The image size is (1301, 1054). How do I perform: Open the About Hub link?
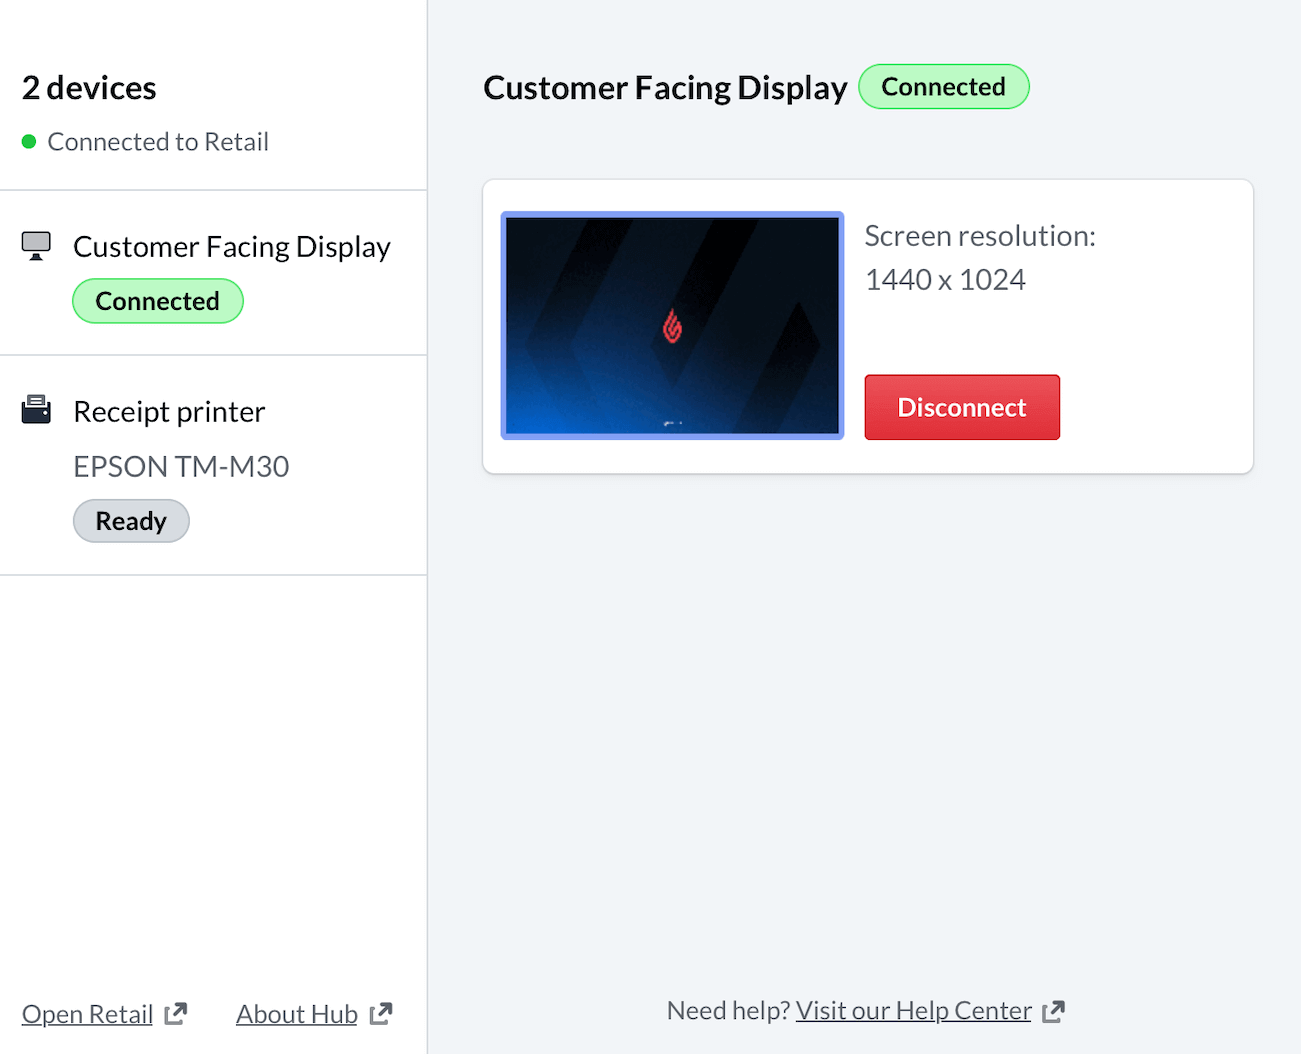coord(297,1014)
